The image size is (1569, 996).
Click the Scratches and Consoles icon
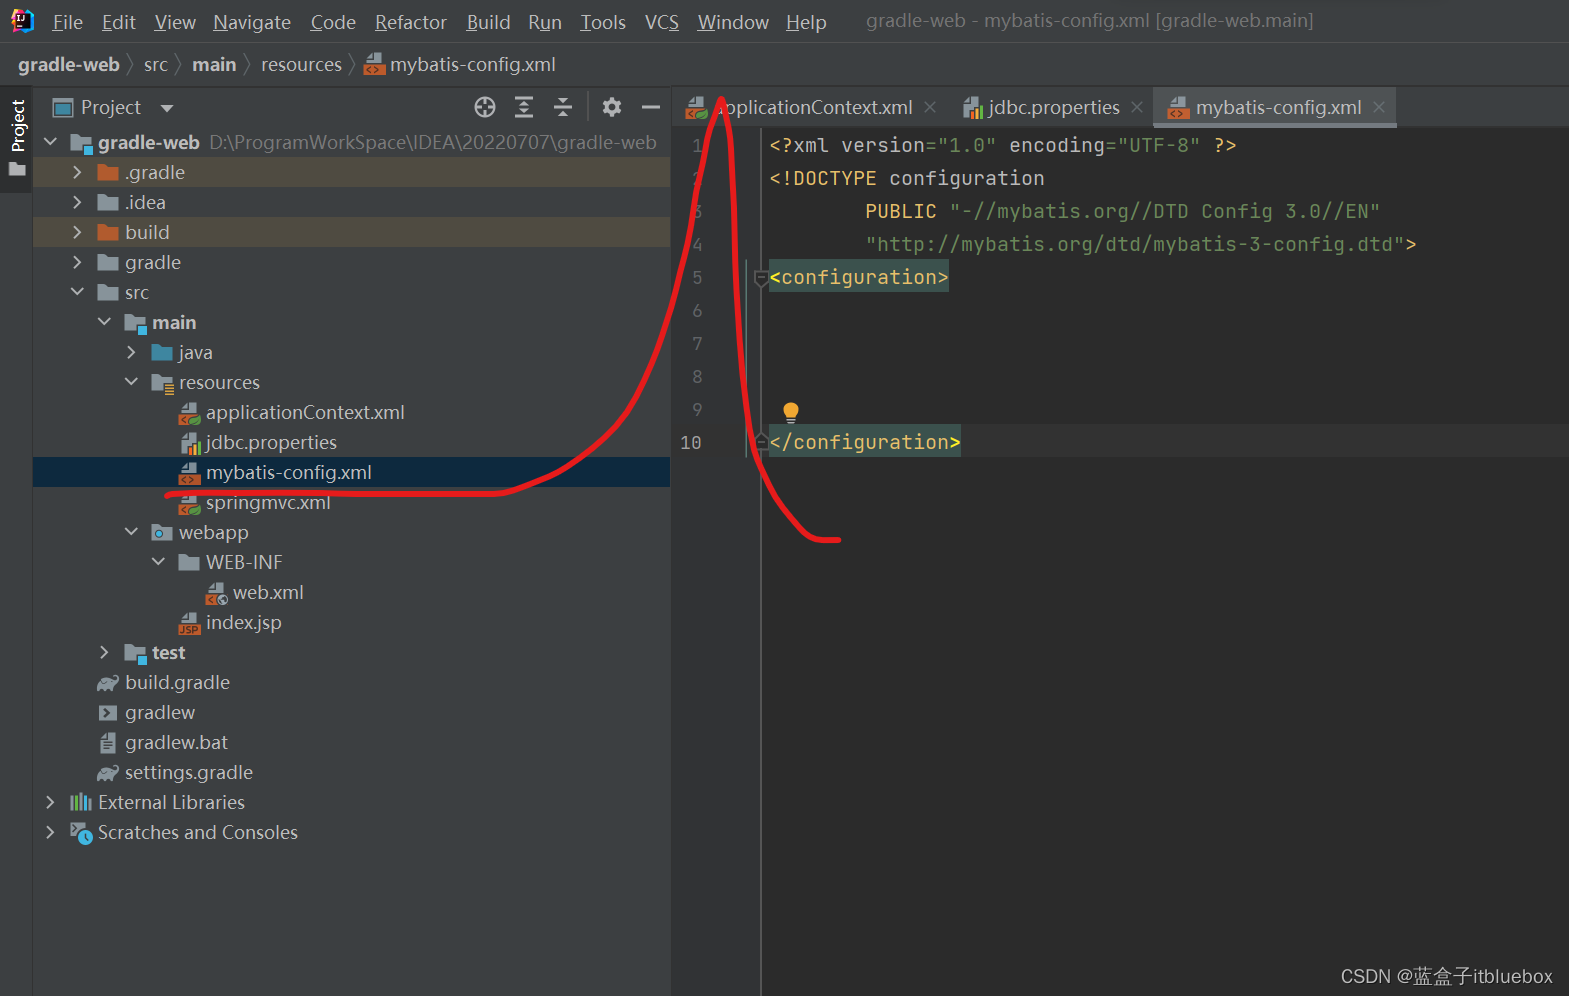[x=81, y=833]
